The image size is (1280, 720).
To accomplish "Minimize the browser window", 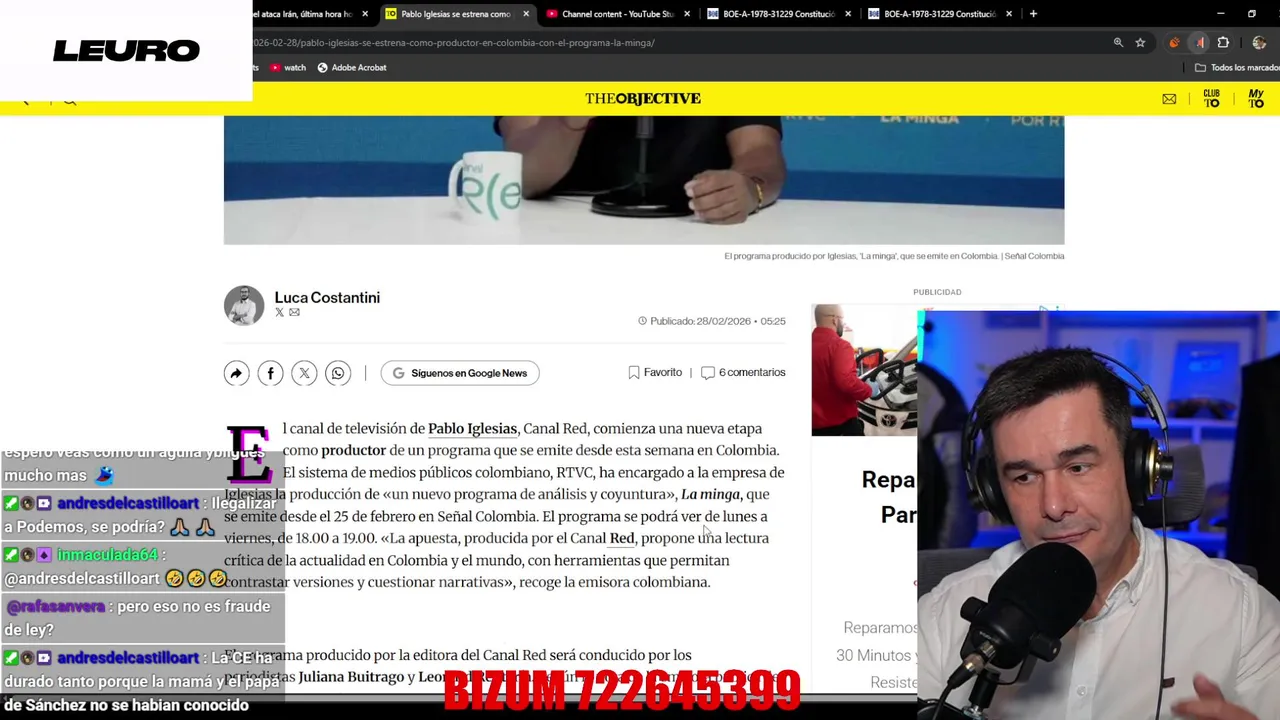I will 1220,14.
